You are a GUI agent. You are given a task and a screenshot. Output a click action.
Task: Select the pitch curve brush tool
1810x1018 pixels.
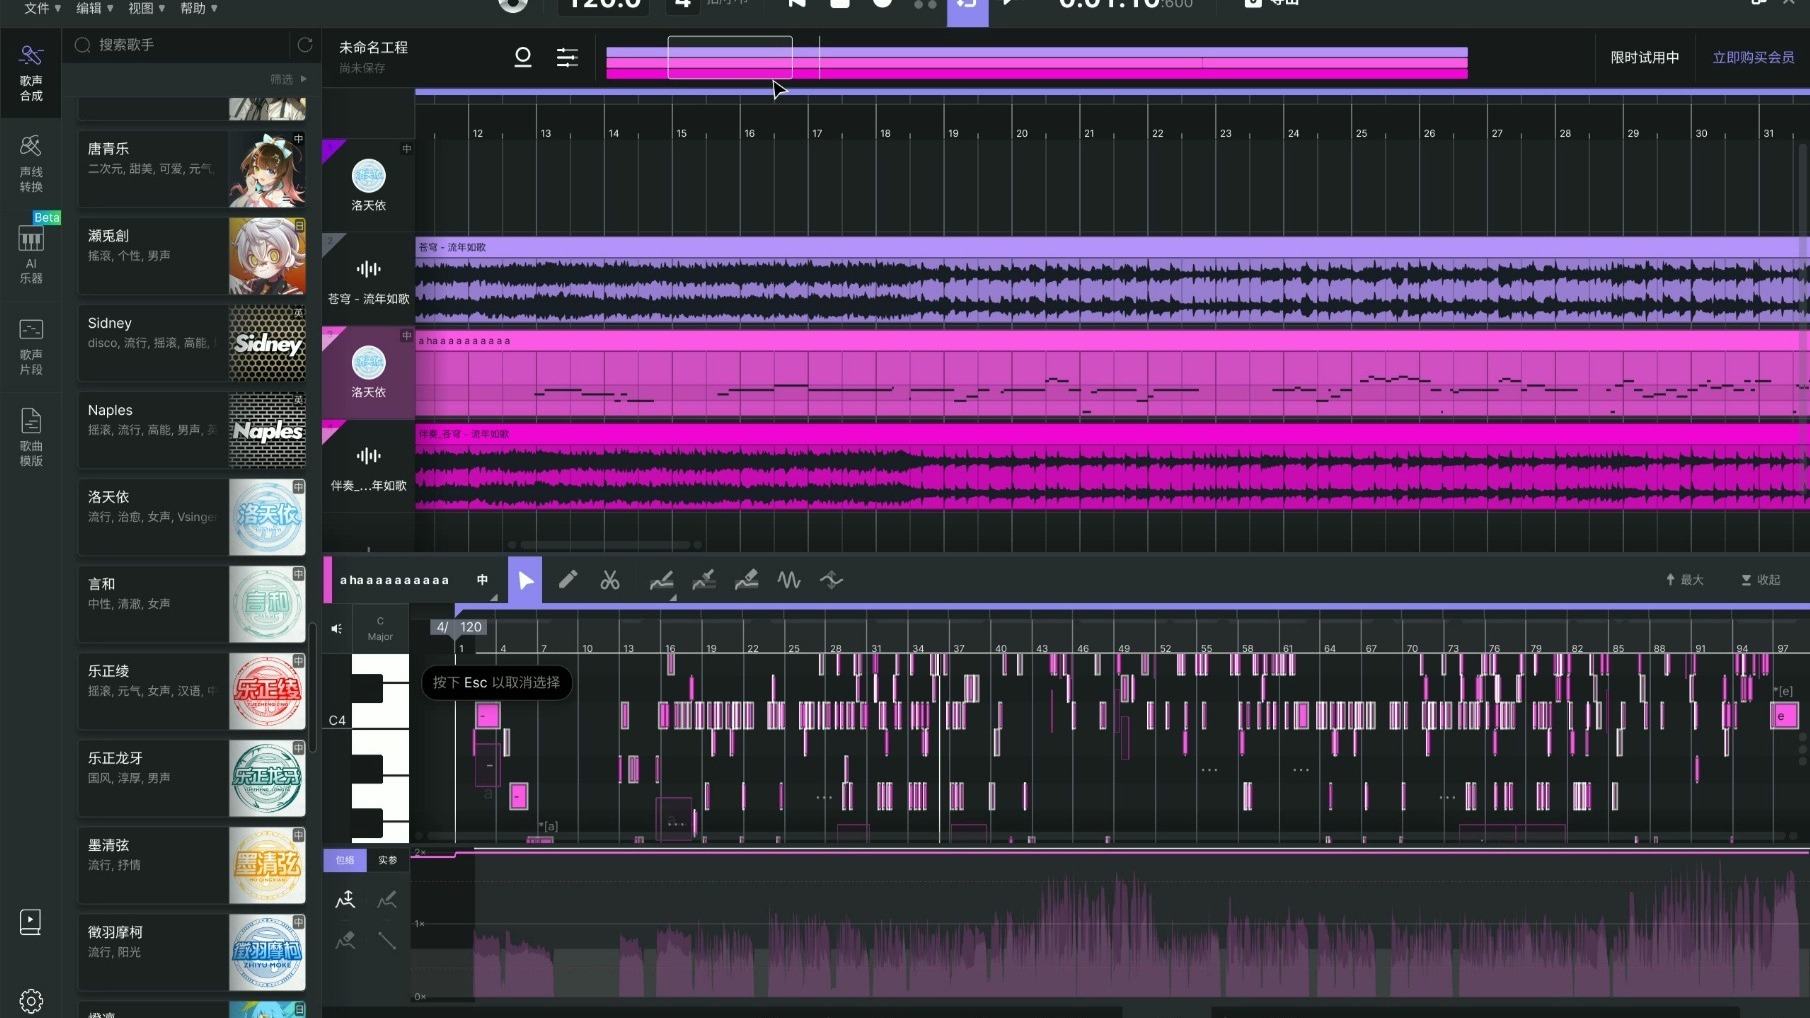(704, 580)
